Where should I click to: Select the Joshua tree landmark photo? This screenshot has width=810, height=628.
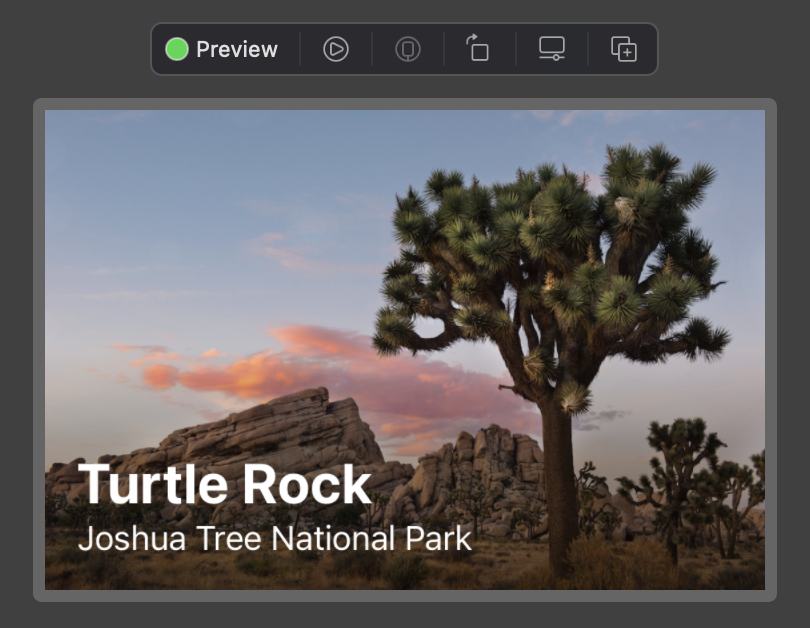point(404,300)
